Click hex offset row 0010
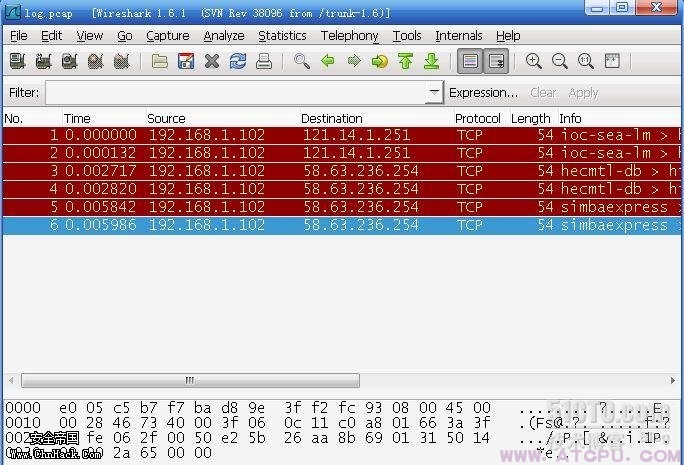This screenshot has width=684, height=465. (x=23, y=423)
